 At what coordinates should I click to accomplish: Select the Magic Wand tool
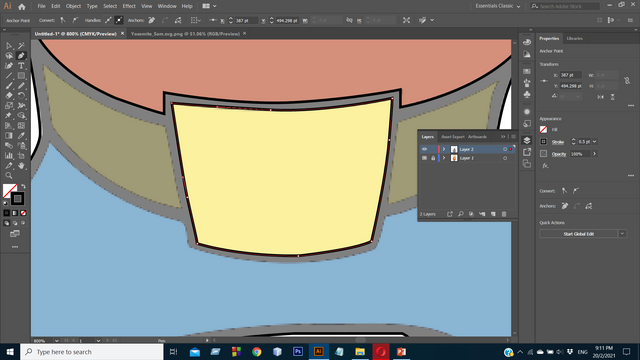click(x=21, y=46)
